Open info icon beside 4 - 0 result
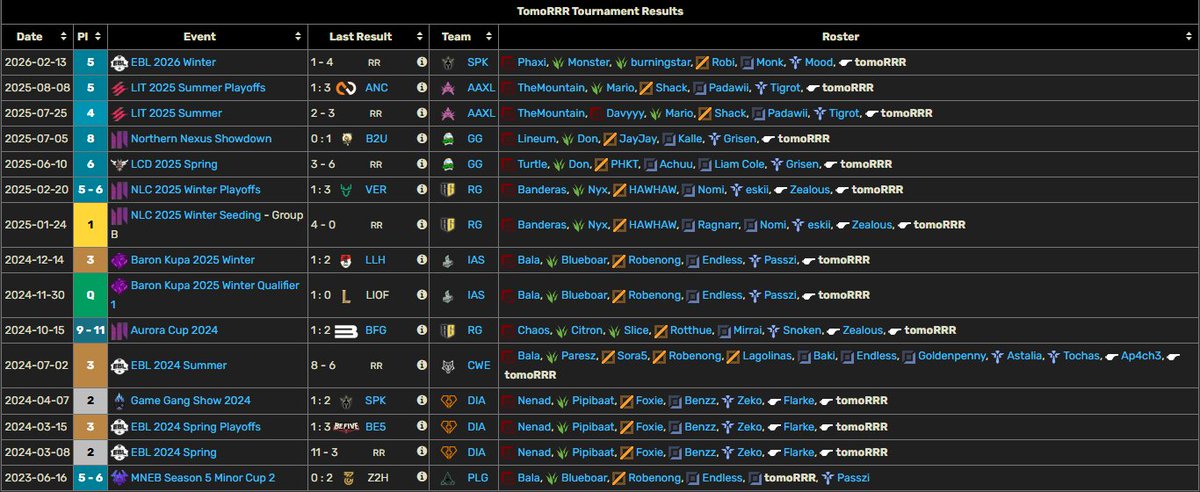The height and width of the screenshot is (492, 1200). click(421, 225)
